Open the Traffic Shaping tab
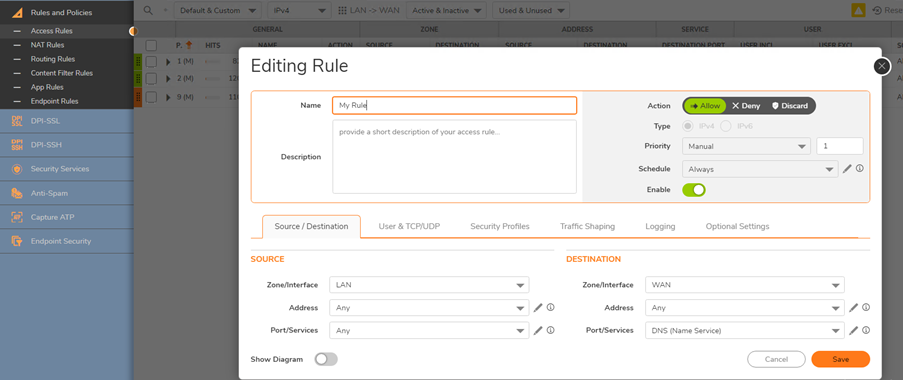This screenshot has height=380, width=903. pyautogui.click(x=587, y=226)
